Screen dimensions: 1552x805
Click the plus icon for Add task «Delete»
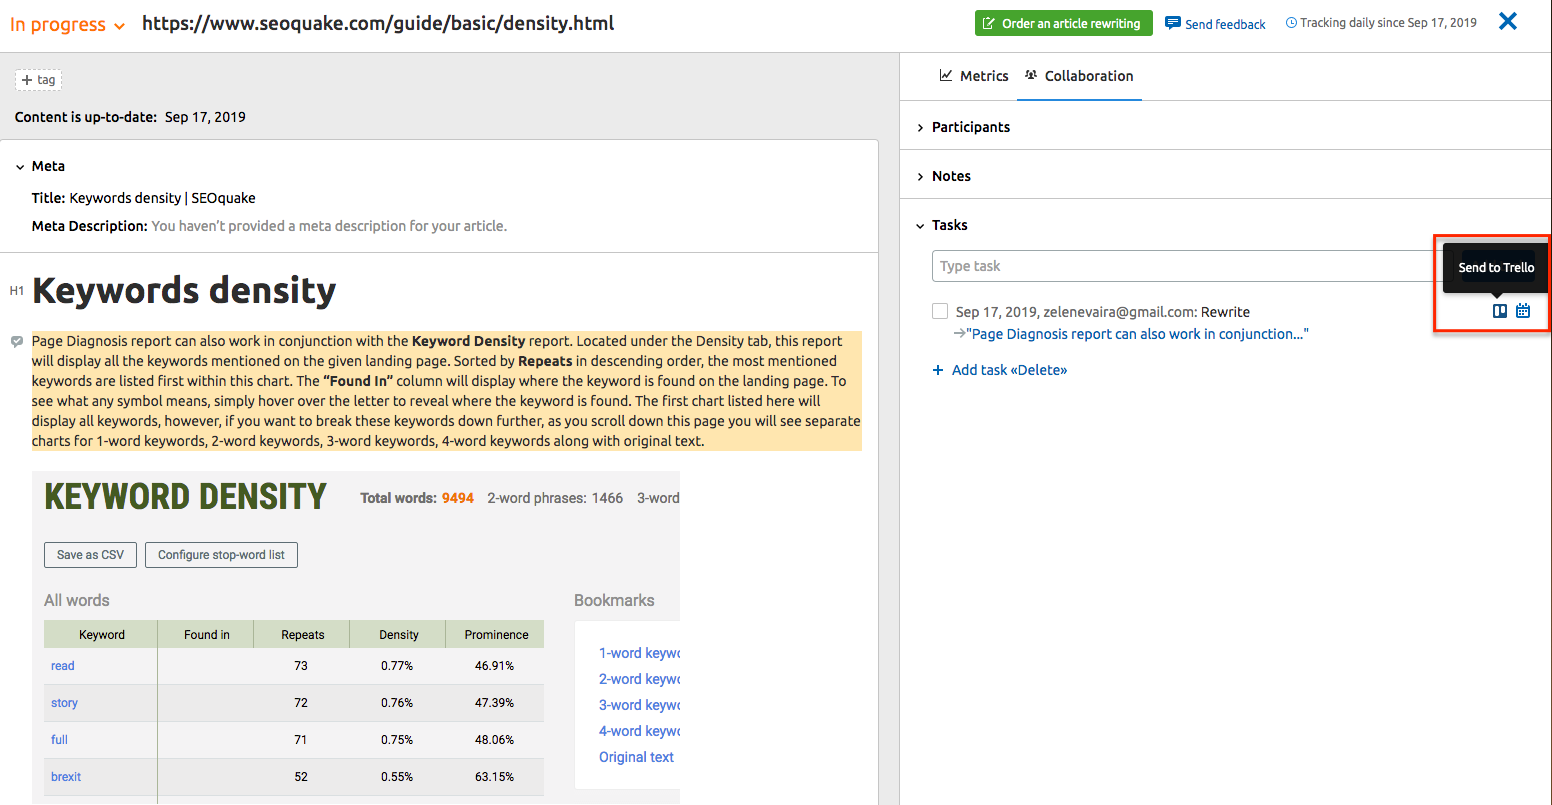(x=938, y=370)
